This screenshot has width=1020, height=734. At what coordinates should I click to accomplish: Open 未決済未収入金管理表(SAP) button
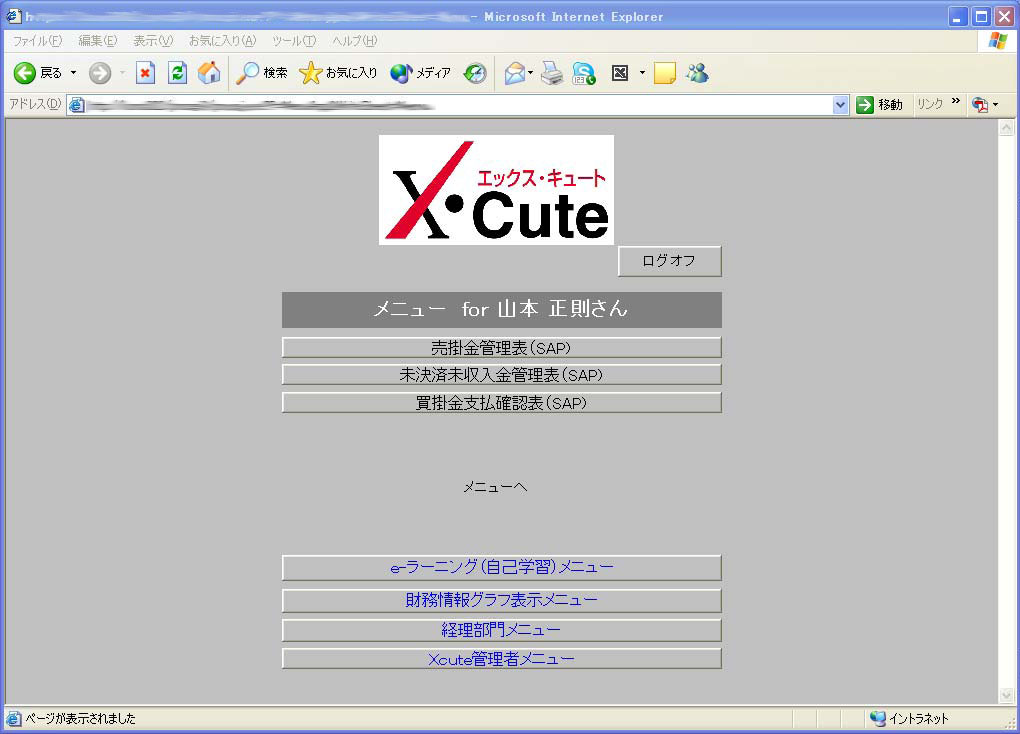502,375
